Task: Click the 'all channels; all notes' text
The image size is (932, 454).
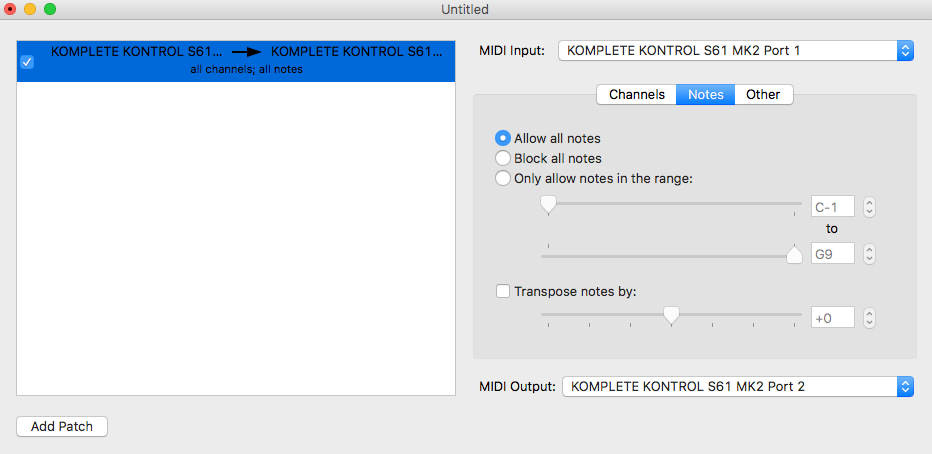Action: coord(247,70)
